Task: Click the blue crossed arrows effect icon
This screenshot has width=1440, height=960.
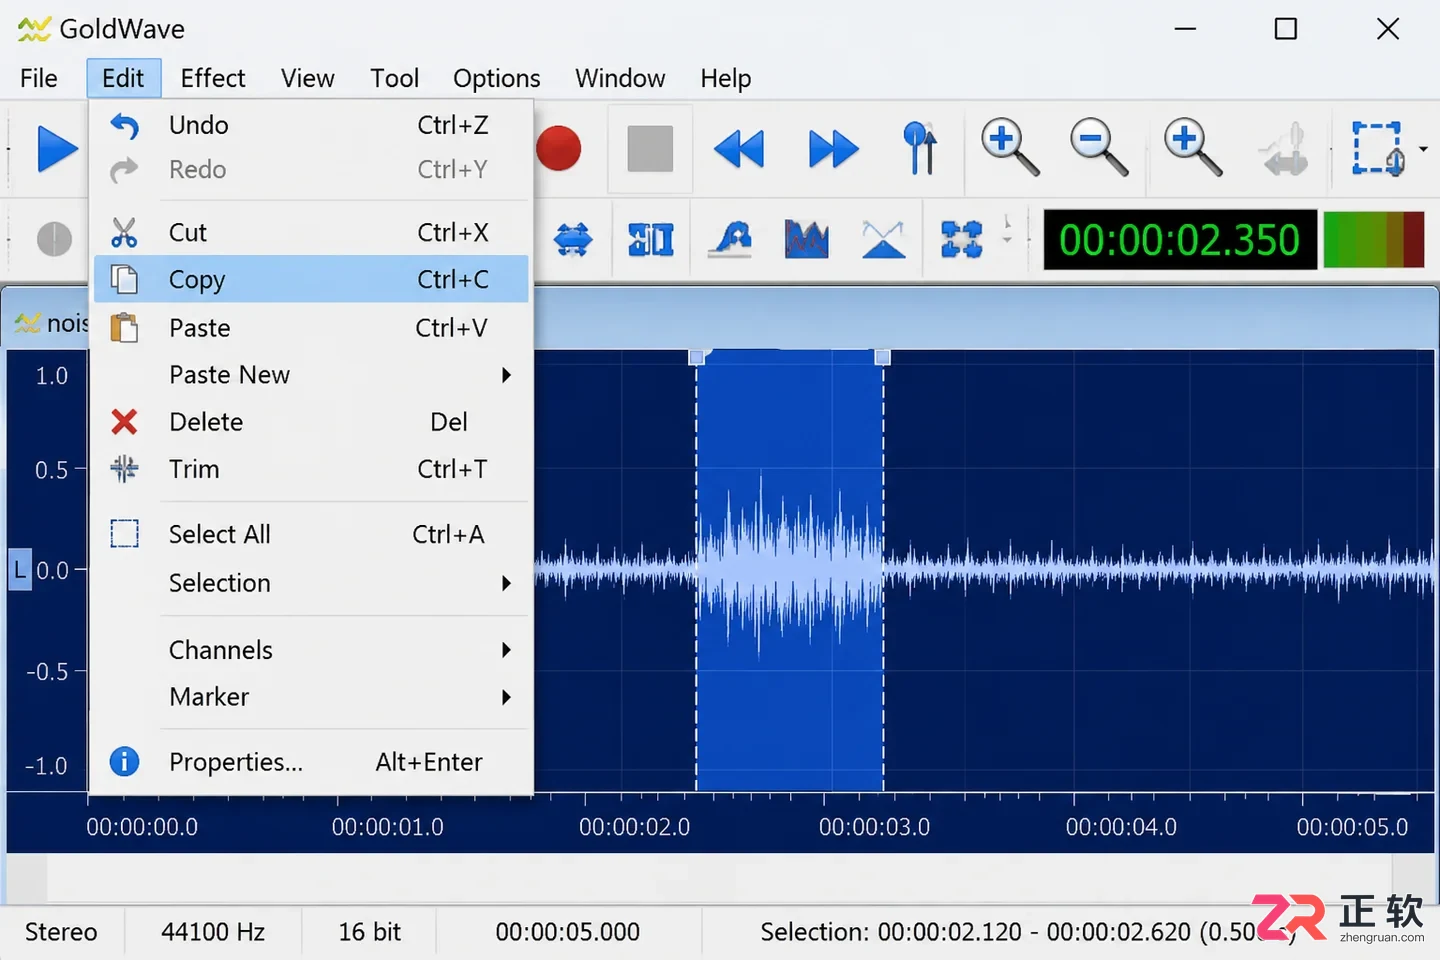Action: (573, 240)
